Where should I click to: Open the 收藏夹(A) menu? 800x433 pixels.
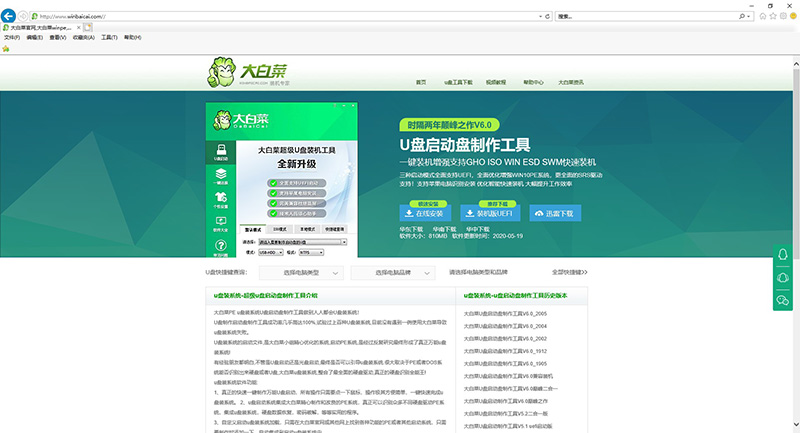point(84,37)
